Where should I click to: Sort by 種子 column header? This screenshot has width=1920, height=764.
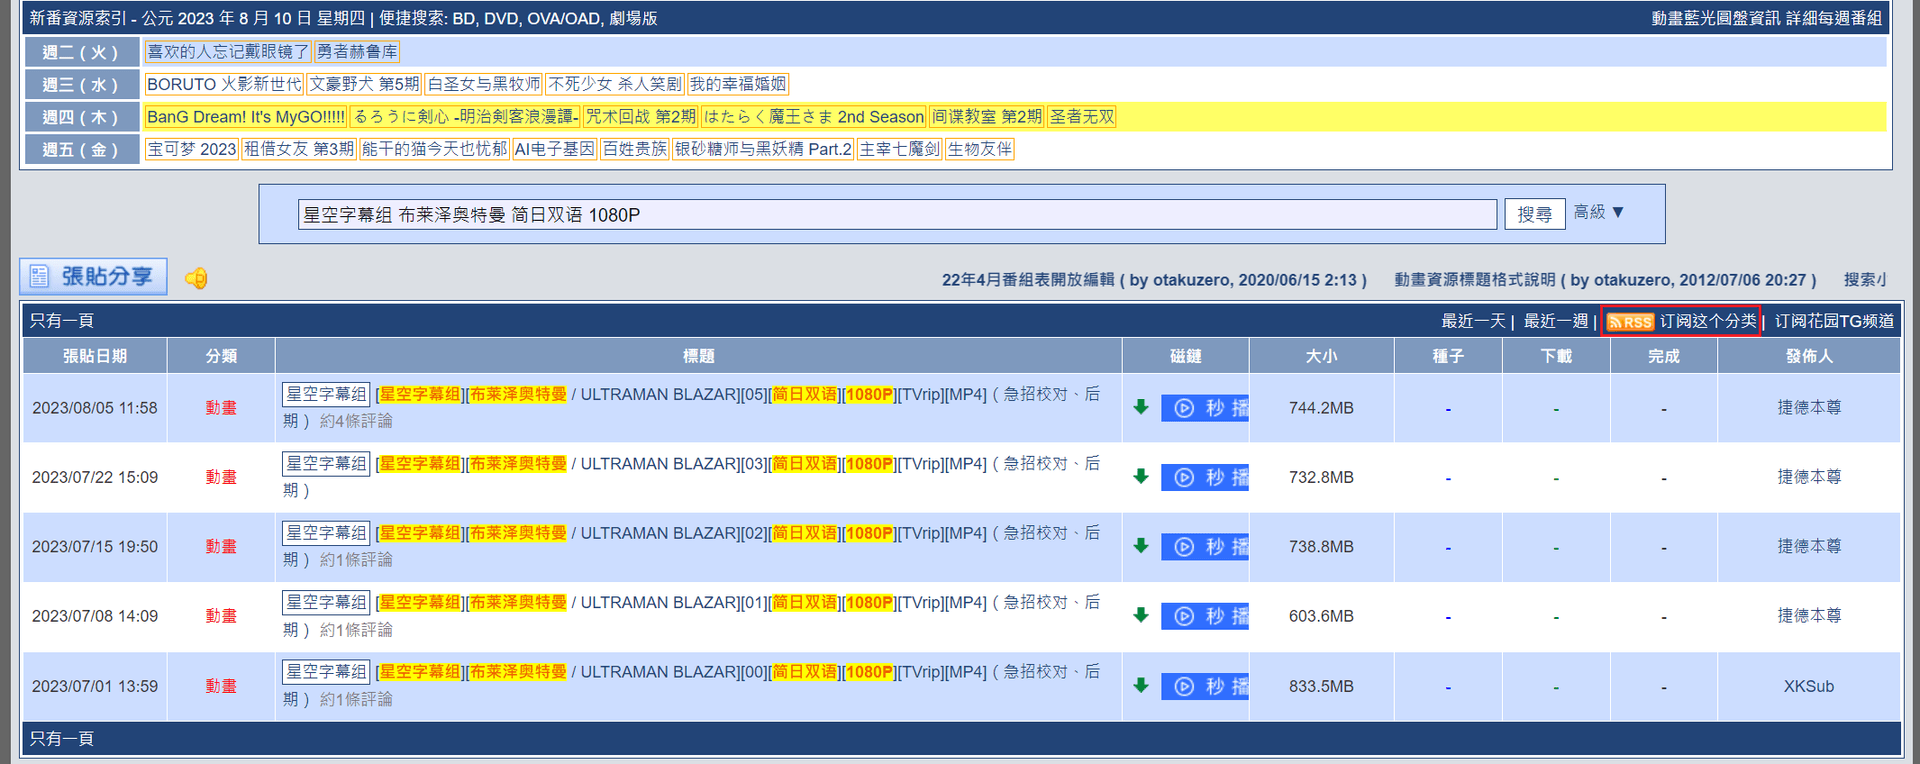1448,356
